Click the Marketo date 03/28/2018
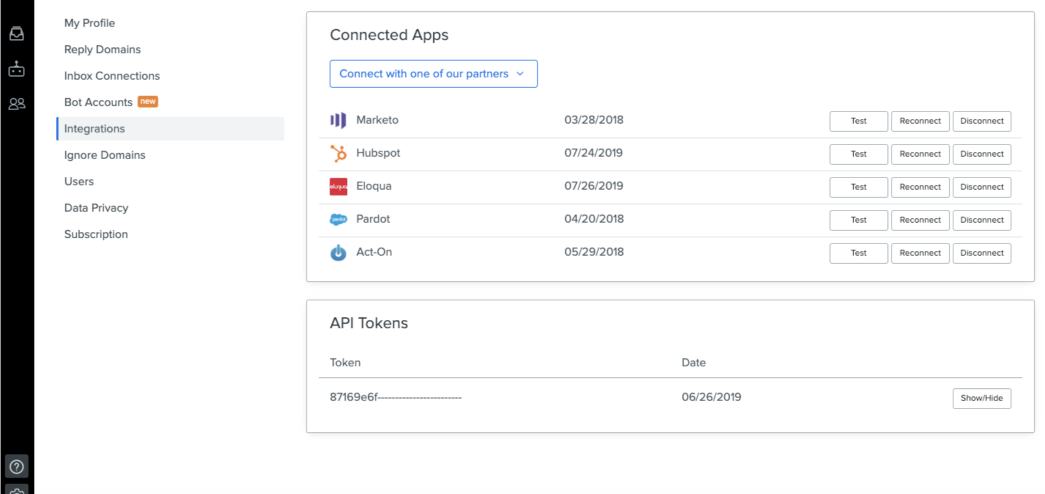1045x494 pixels. click(x=594, y=120)
